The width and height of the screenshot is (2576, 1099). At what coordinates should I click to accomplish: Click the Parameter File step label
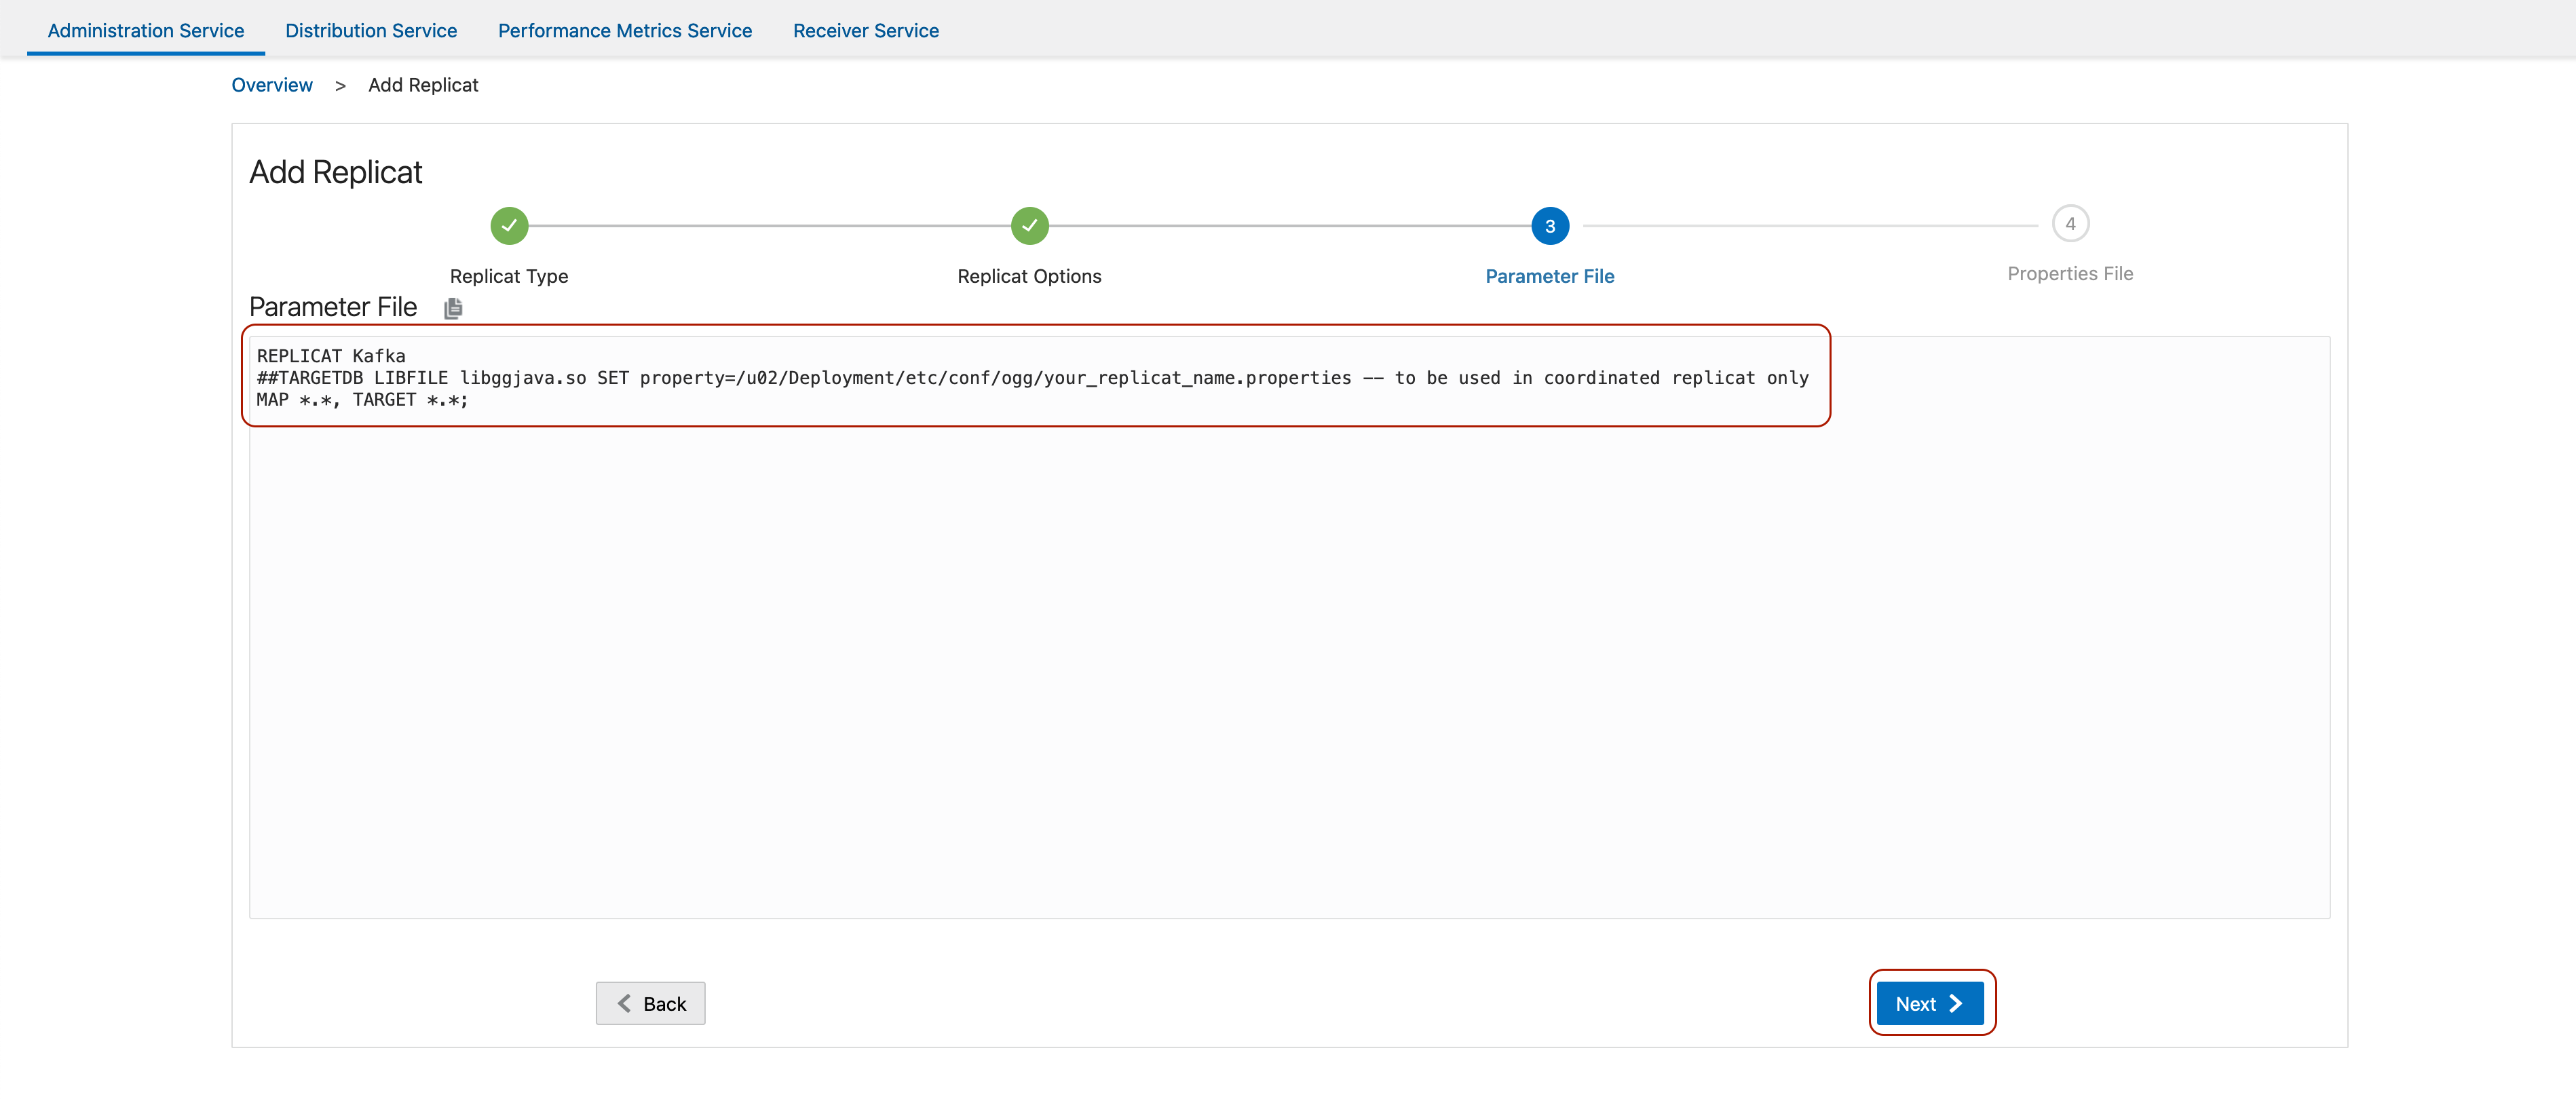(1549, 276)
